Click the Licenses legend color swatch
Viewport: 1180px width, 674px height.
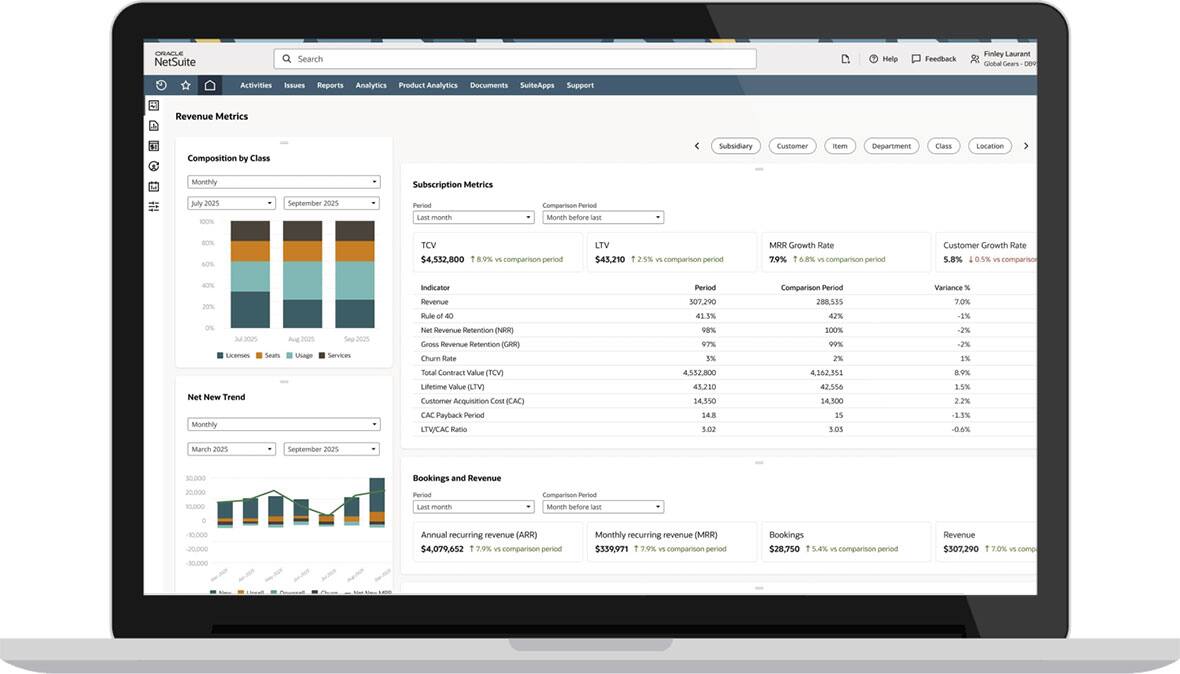click(x=220, y=355)
